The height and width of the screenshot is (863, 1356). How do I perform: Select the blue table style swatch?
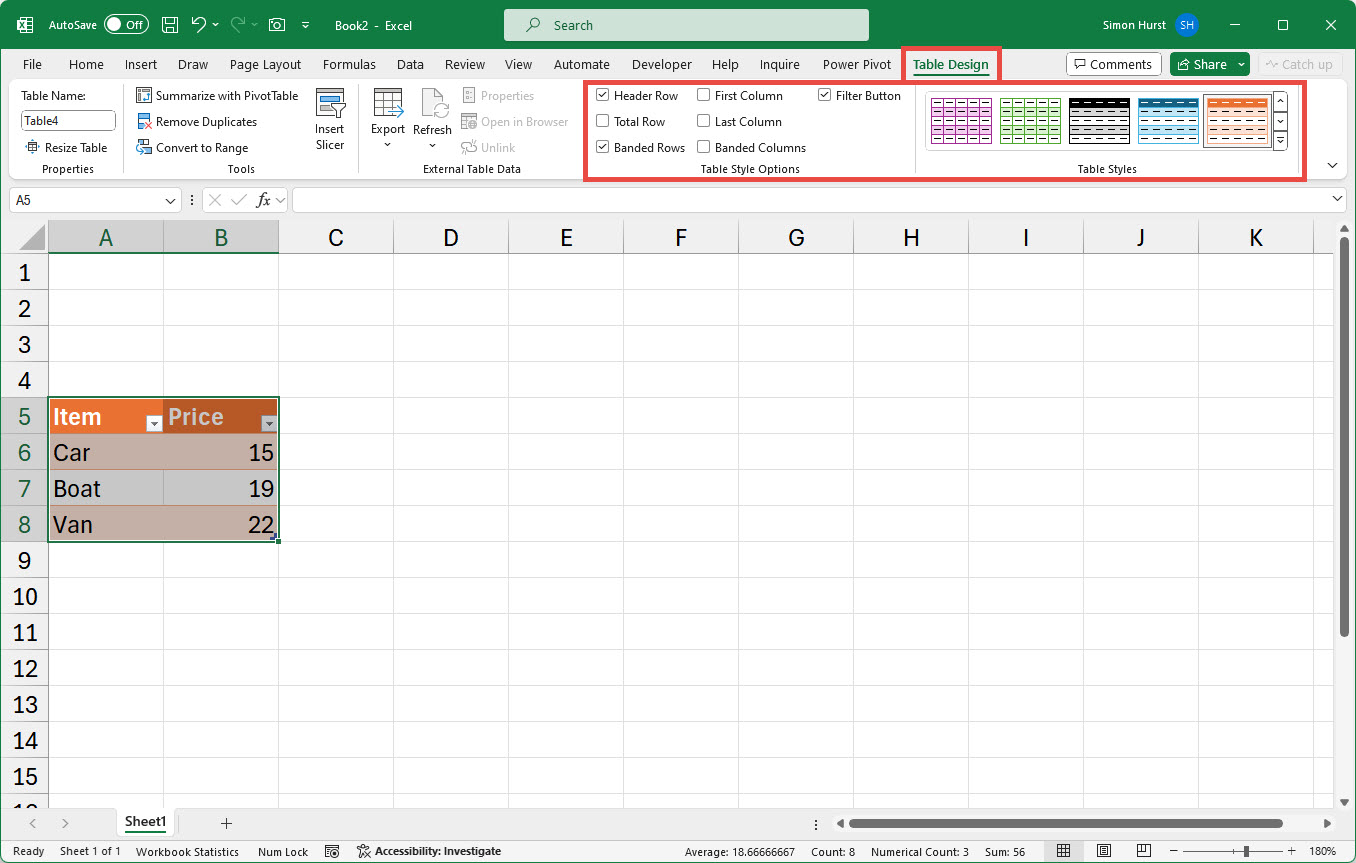(x=1167, y=121)
